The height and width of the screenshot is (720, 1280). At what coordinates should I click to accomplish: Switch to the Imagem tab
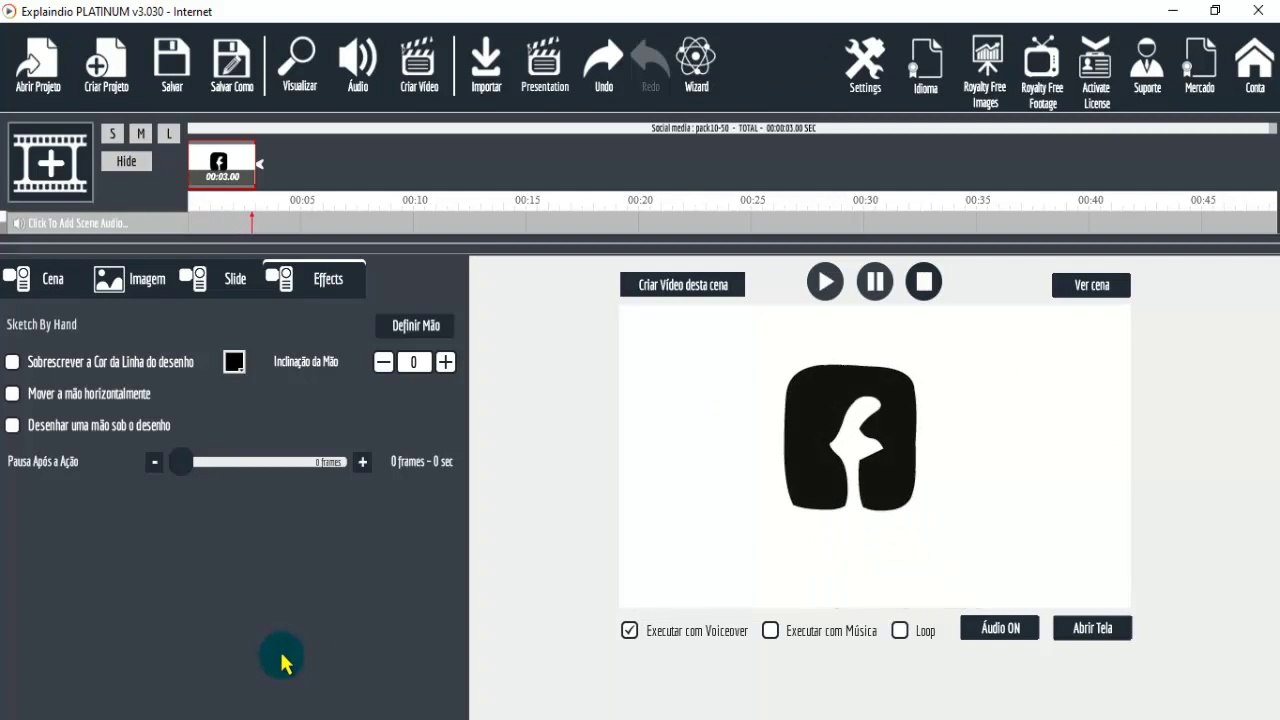[x=130, y=279]
